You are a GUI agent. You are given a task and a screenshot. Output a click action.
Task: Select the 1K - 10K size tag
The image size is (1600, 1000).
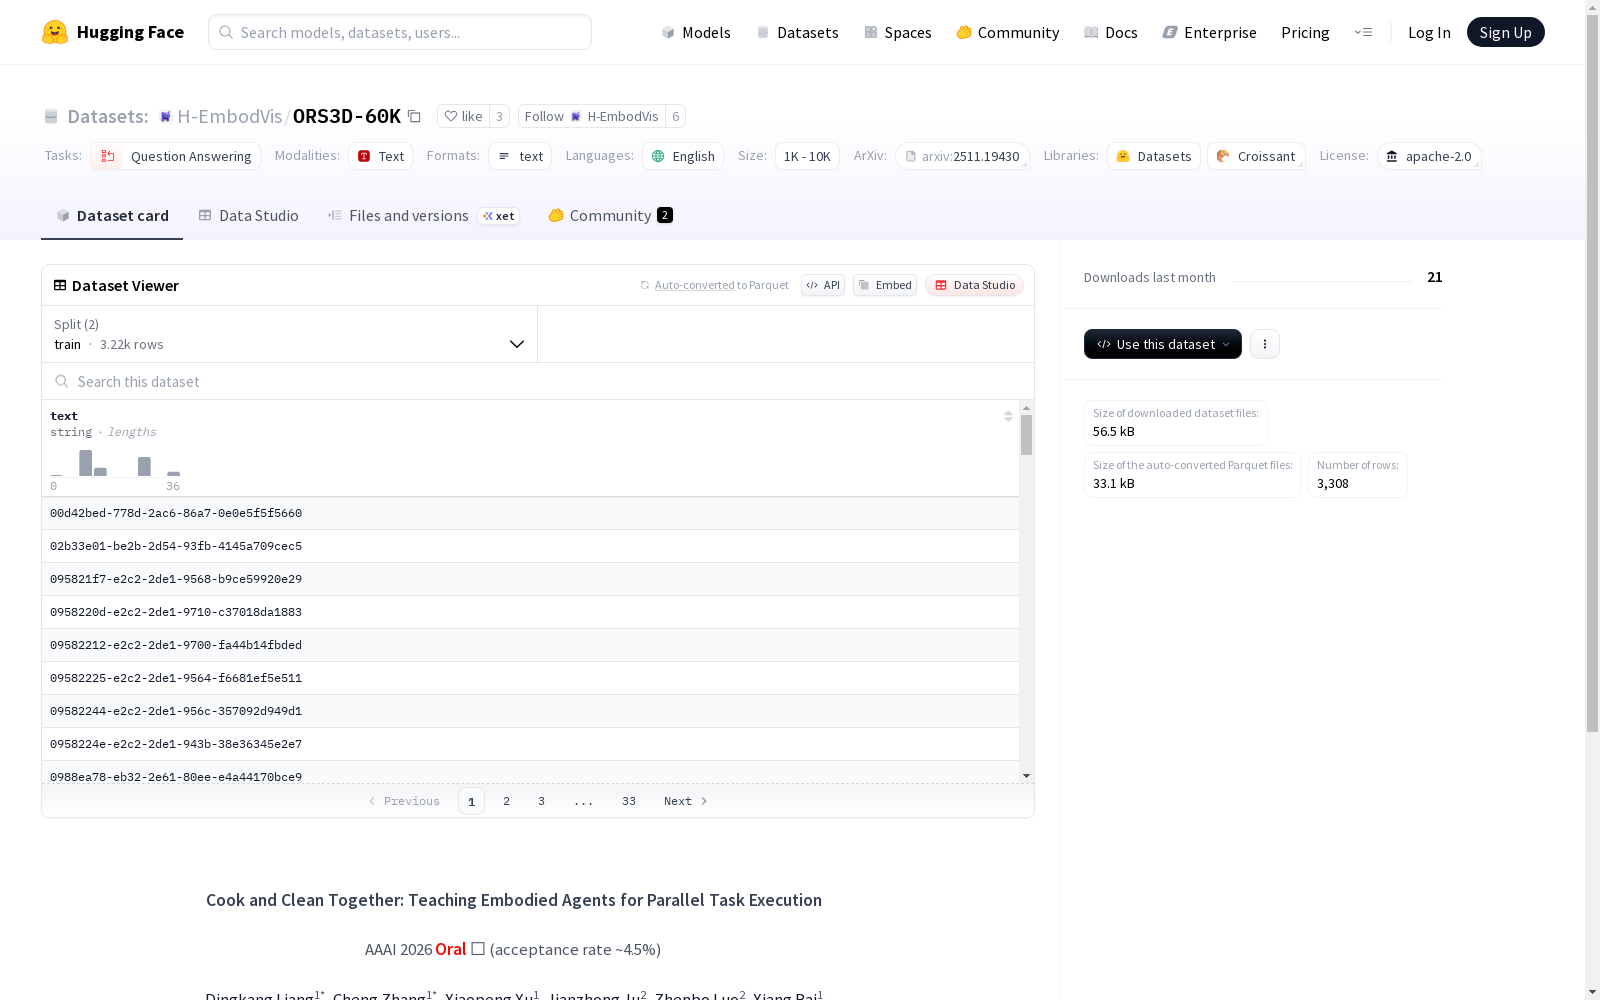click(x=807, y=156)
